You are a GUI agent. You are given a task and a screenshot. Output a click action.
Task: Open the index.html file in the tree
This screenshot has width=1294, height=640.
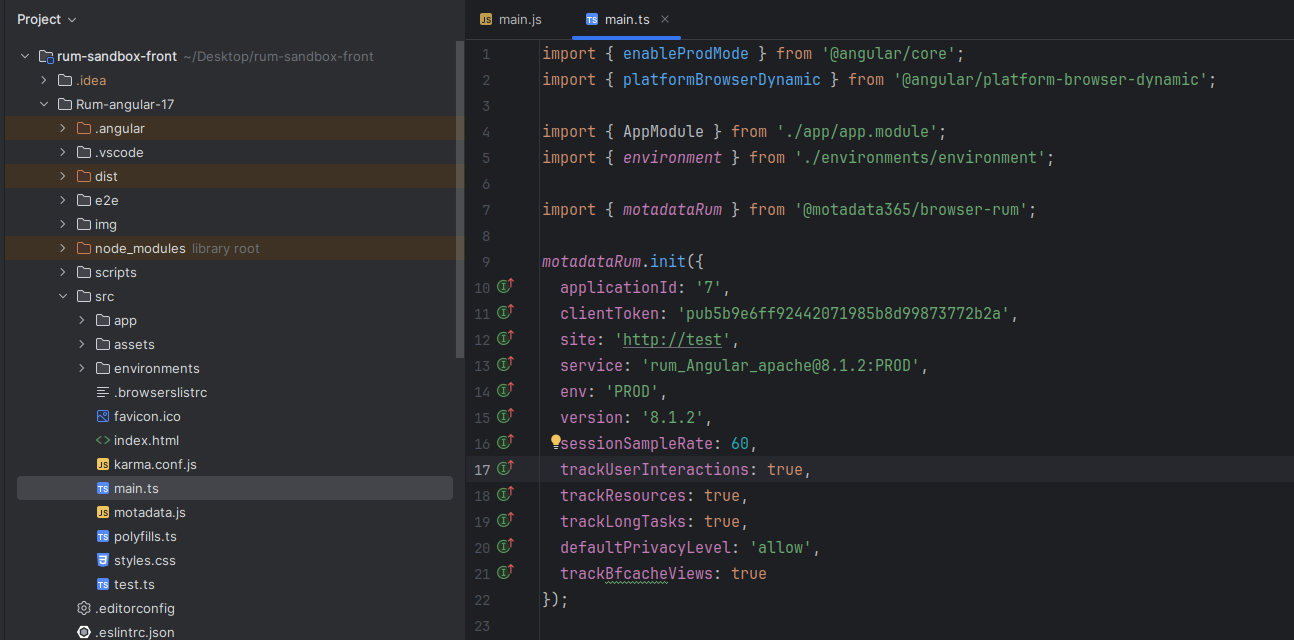tap(146, 440)
